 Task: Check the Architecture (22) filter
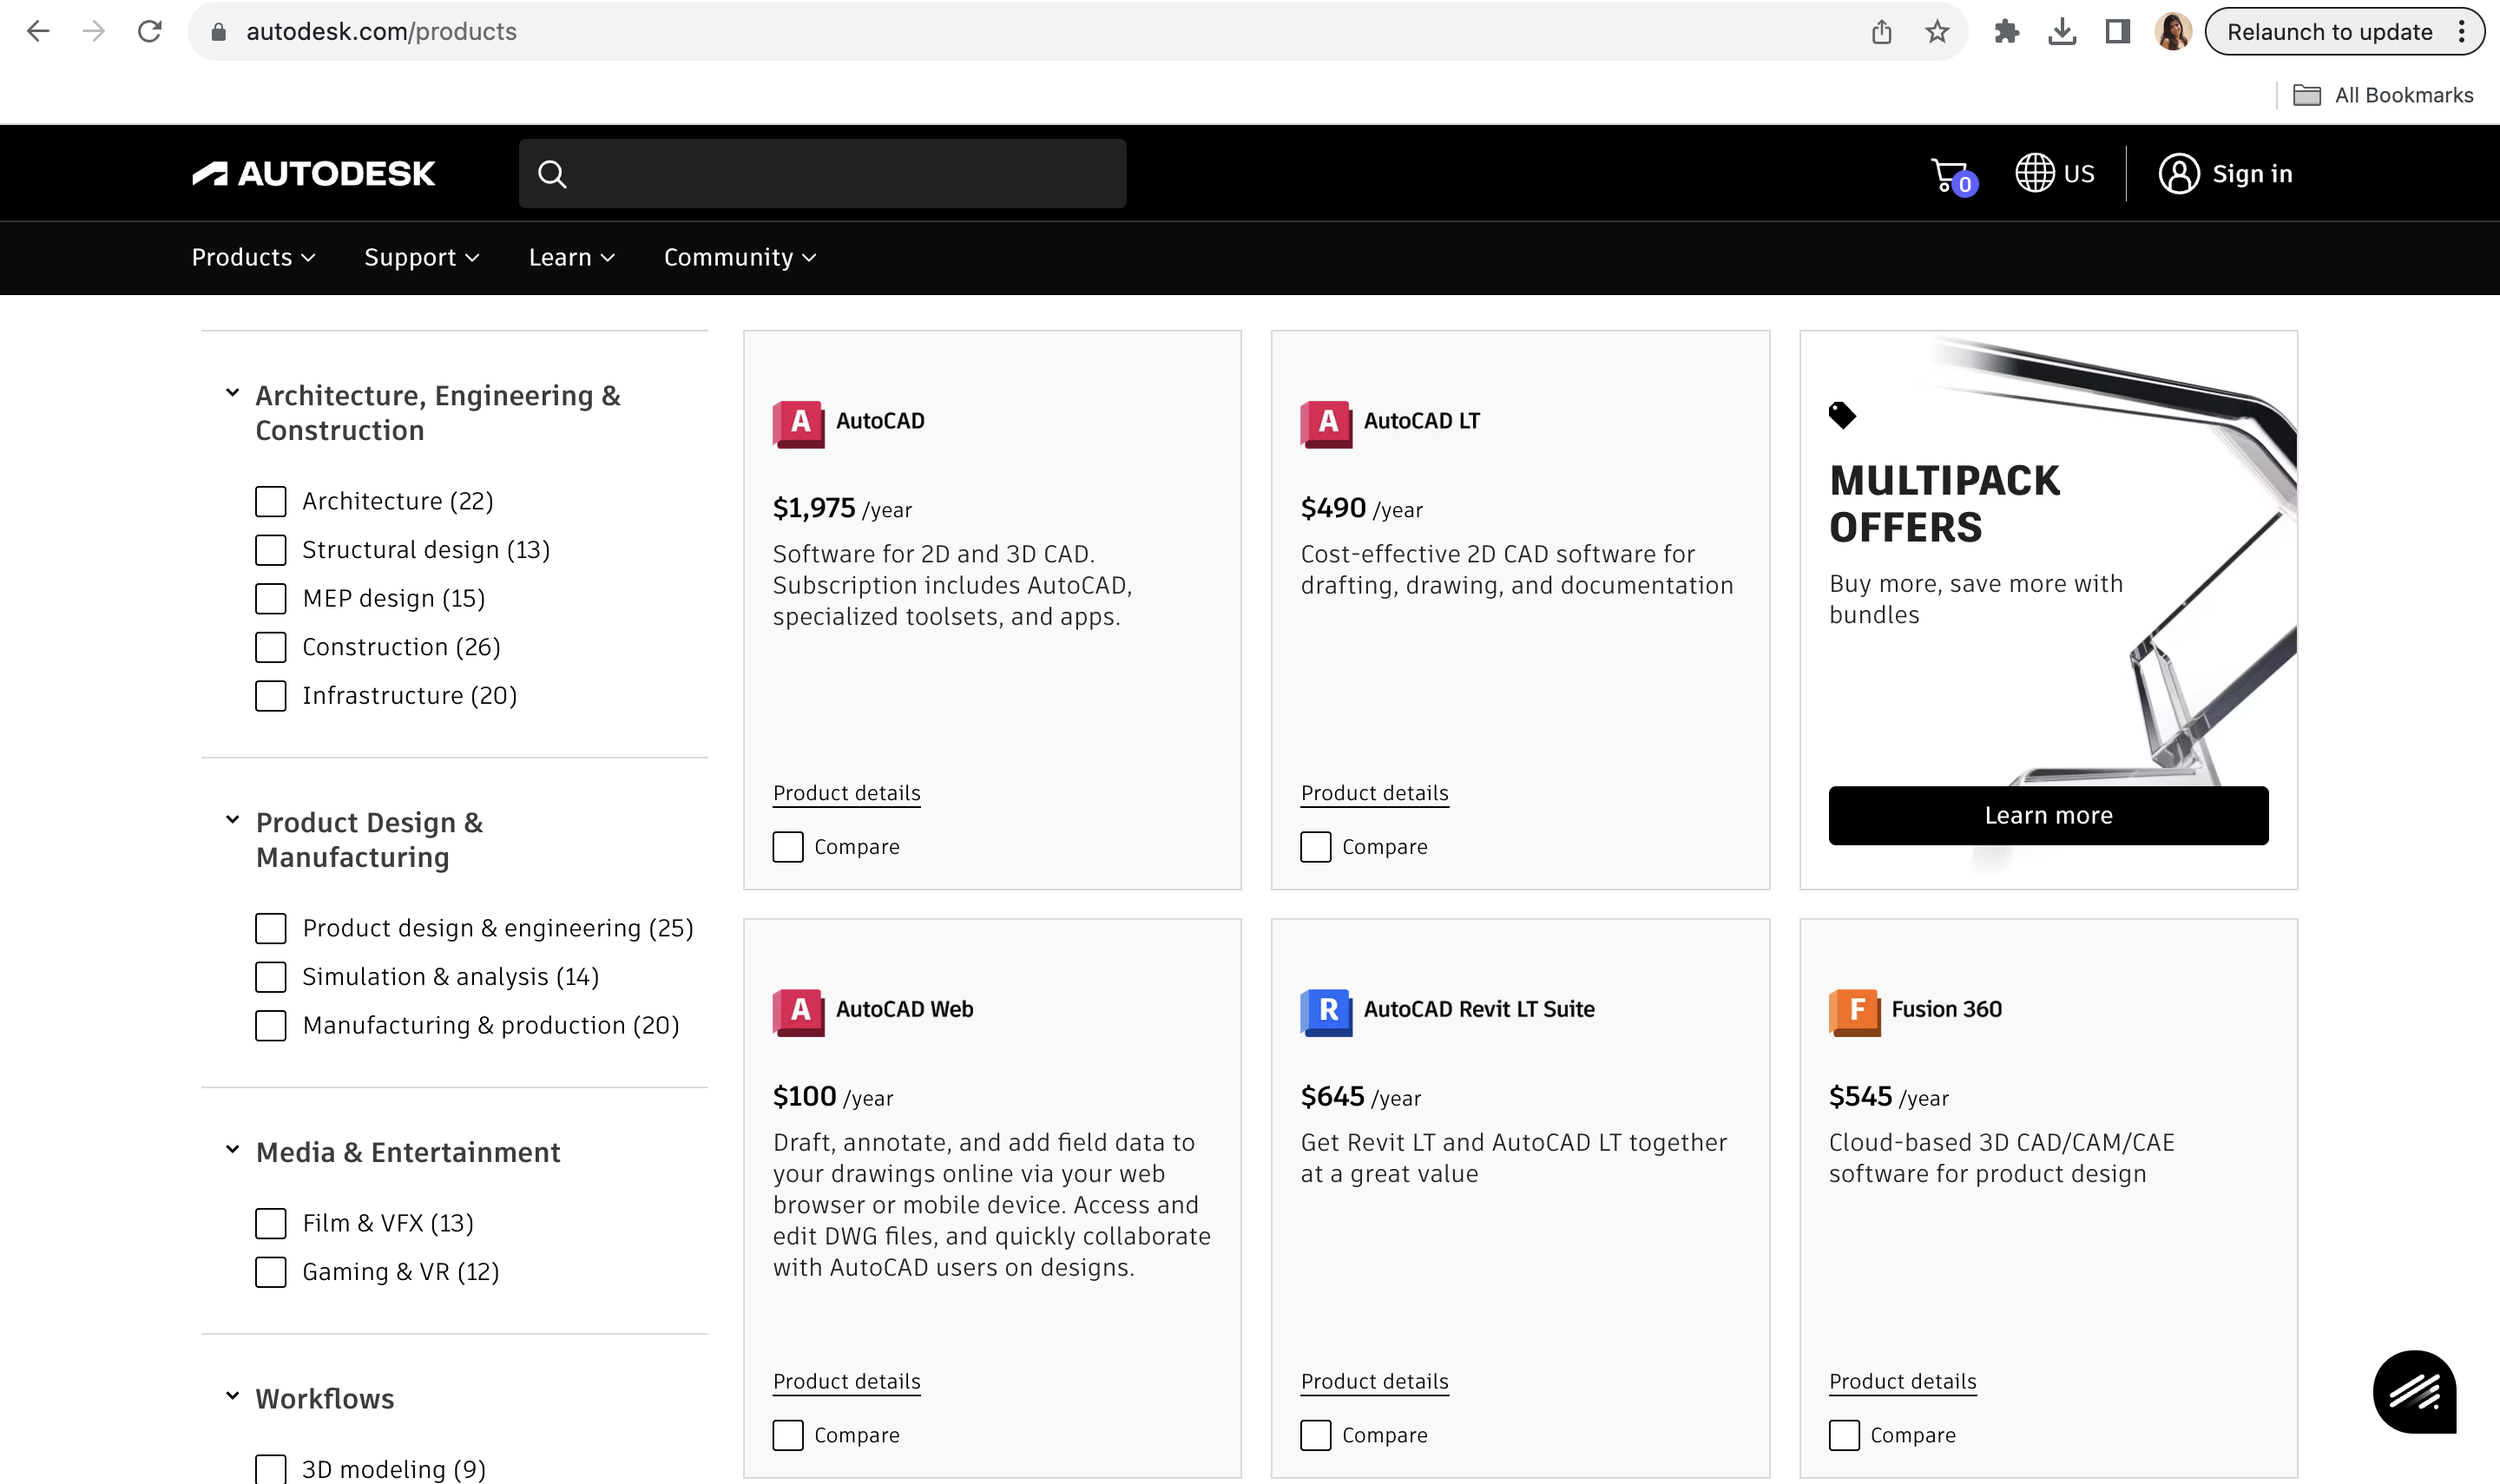pos(270,501)
